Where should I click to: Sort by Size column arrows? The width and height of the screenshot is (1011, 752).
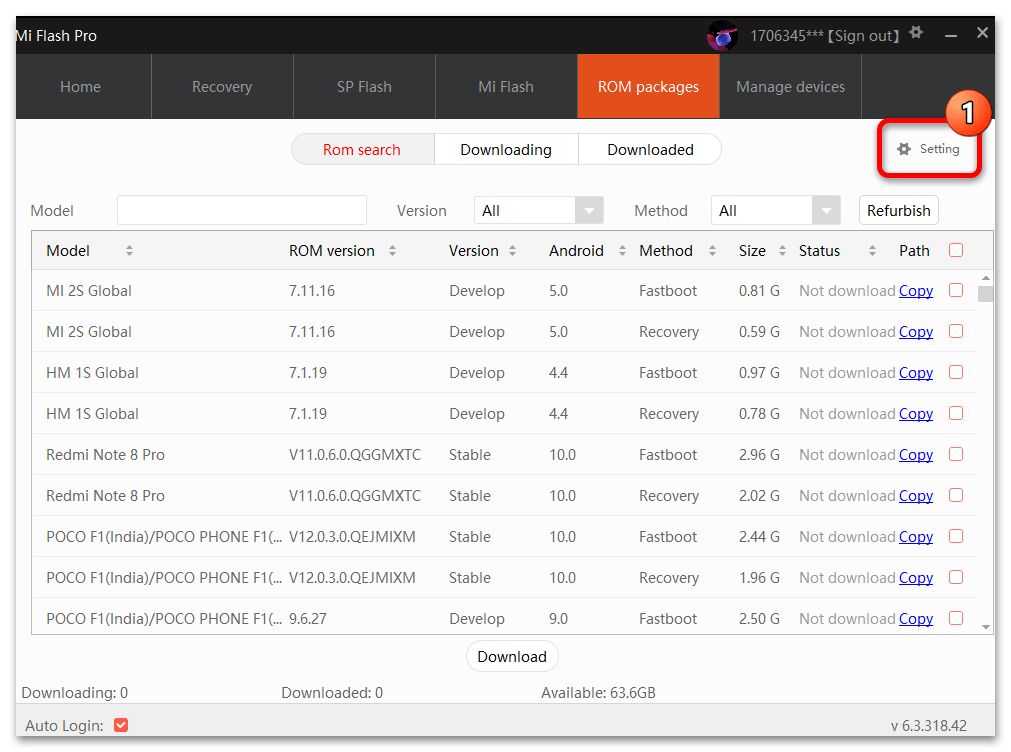point(782,250)
